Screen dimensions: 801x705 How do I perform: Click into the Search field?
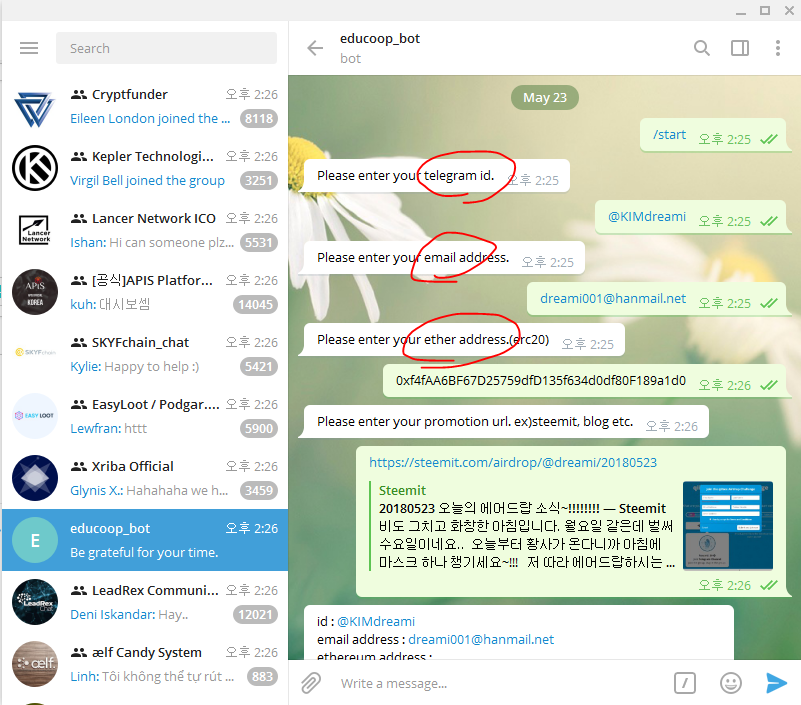167,48
